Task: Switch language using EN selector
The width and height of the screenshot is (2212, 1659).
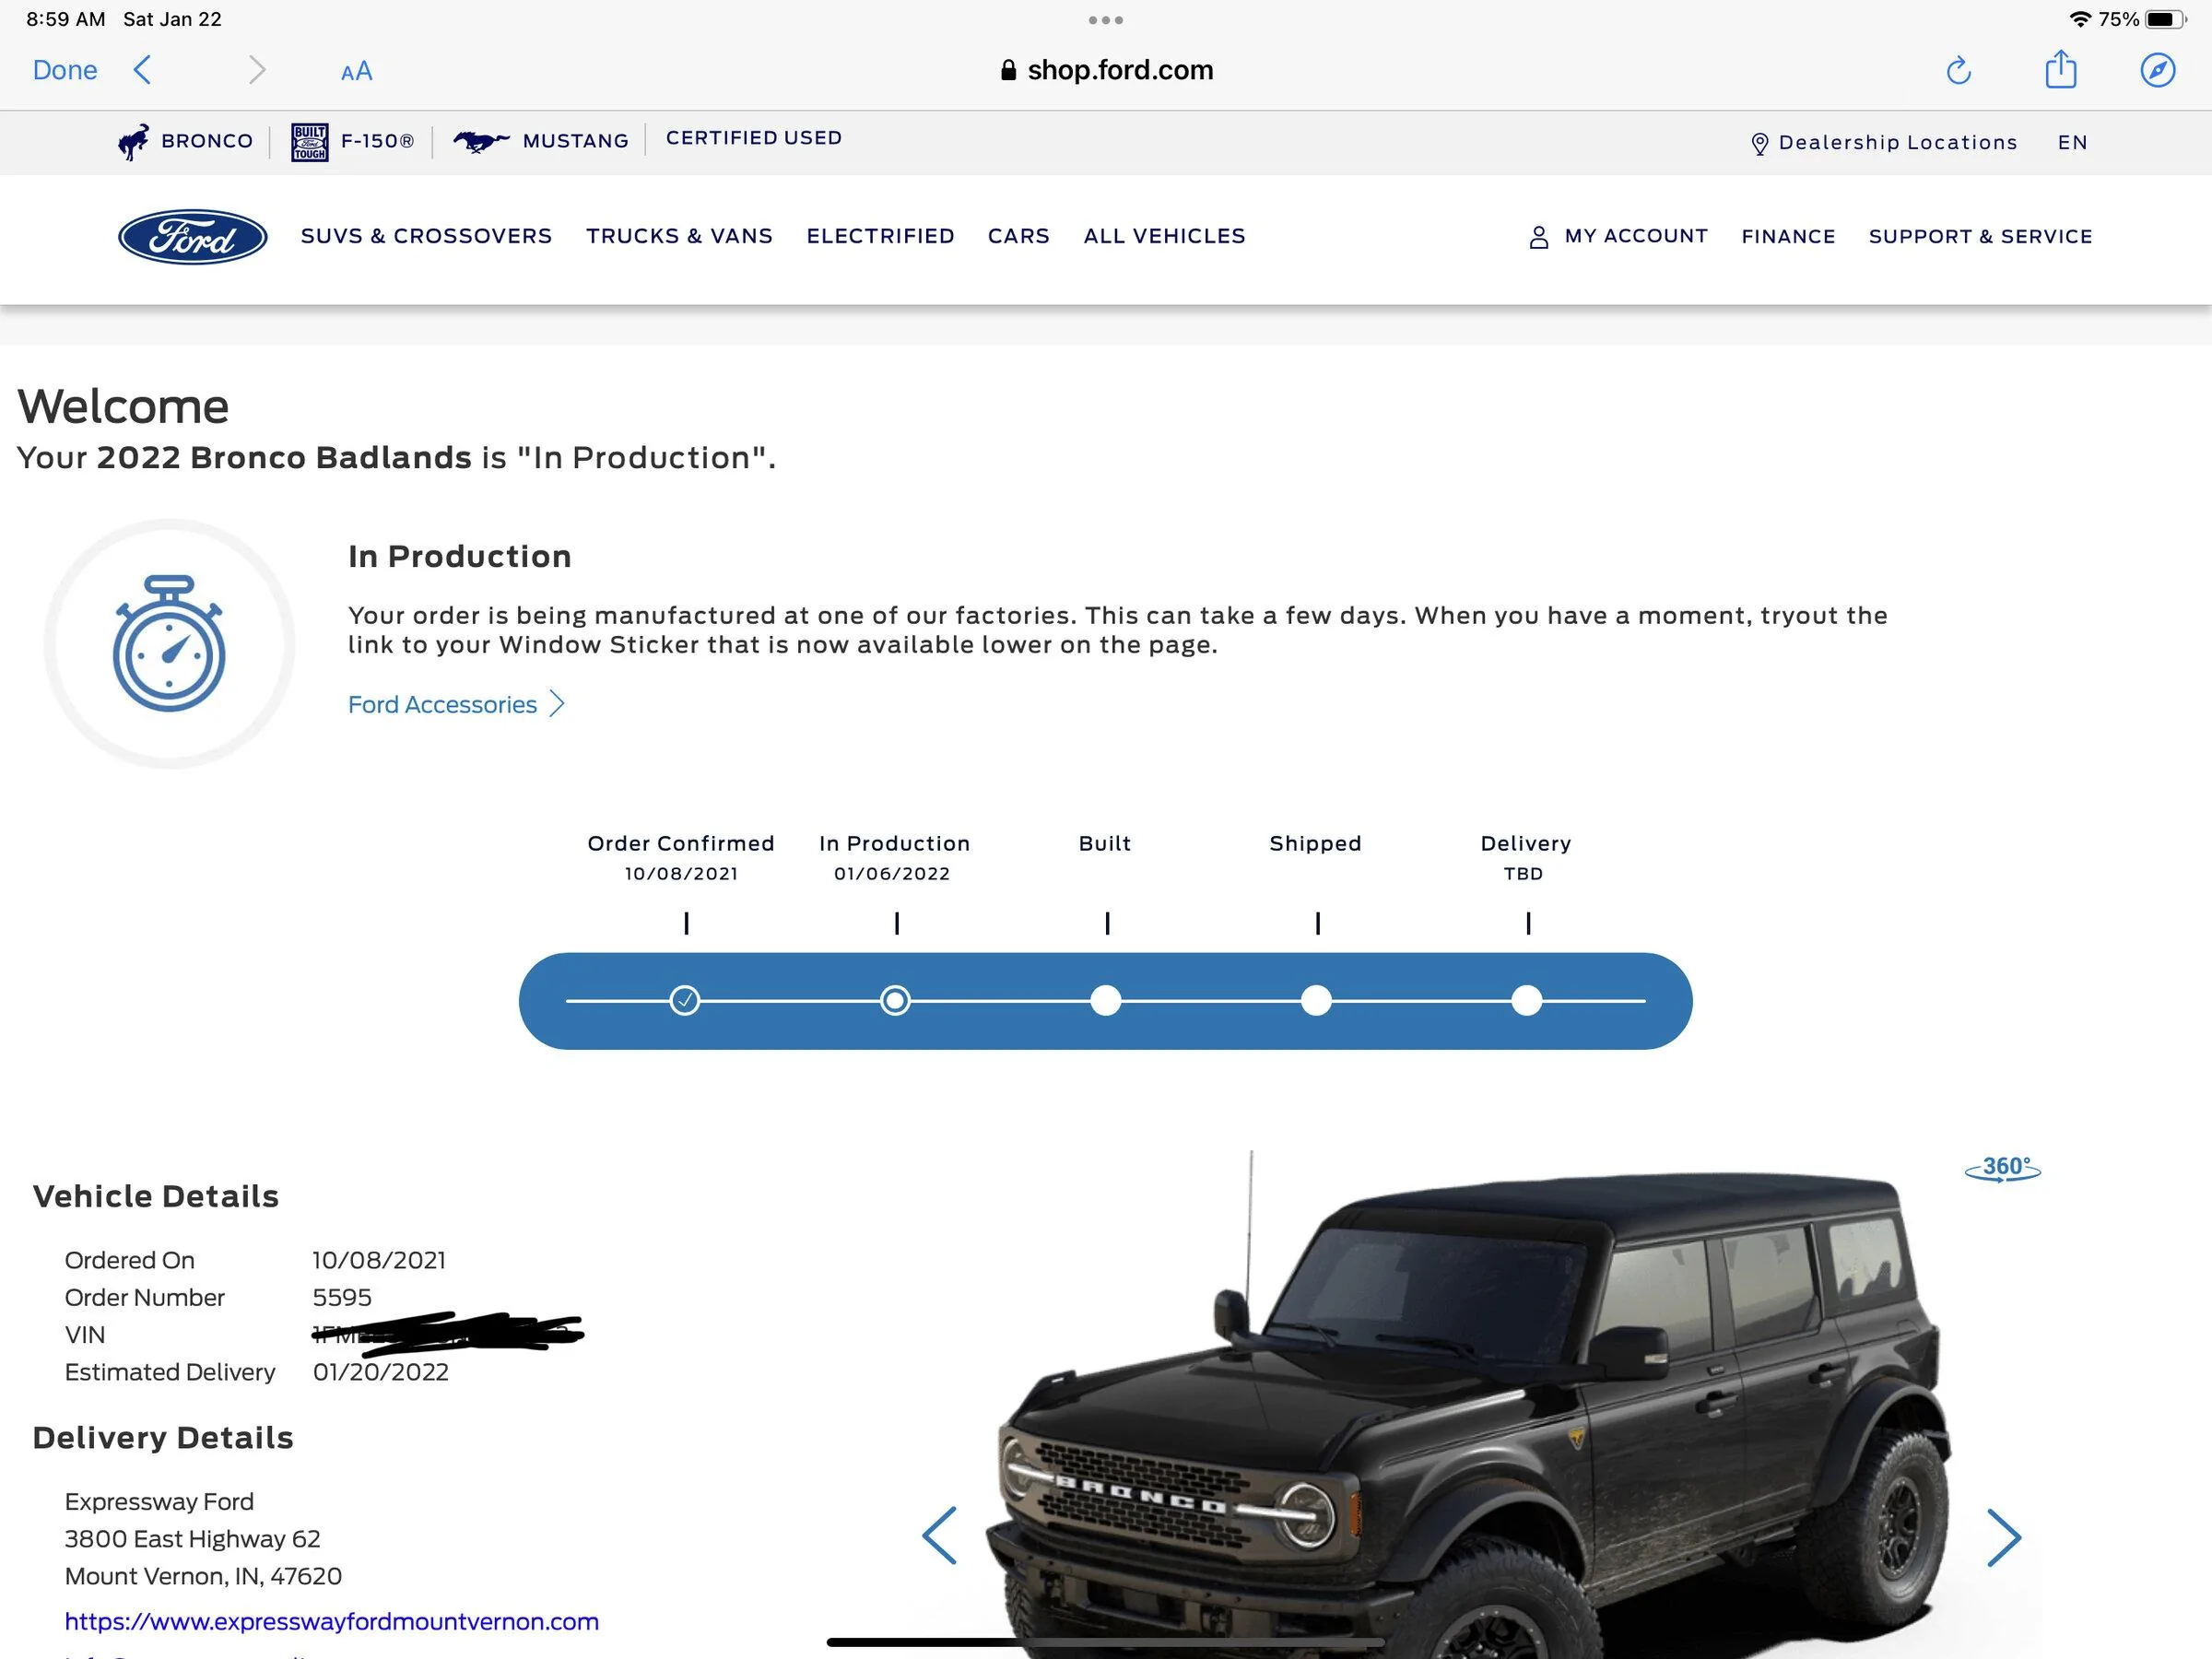Action: tap(2072, 142)
